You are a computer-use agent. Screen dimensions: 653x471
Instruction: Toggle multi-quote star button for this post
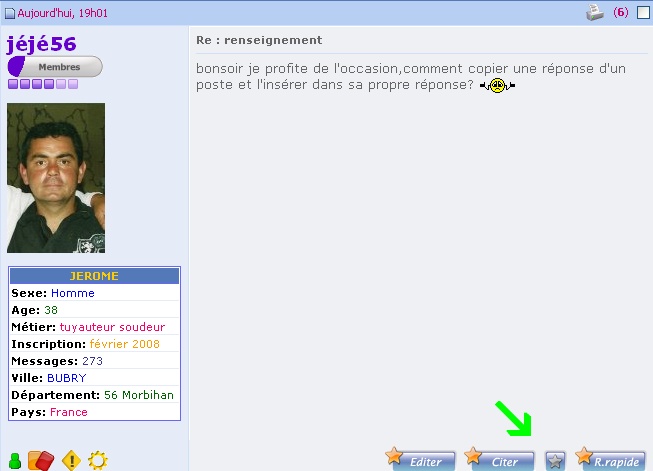pyautogui.click(x=555, y=461)
